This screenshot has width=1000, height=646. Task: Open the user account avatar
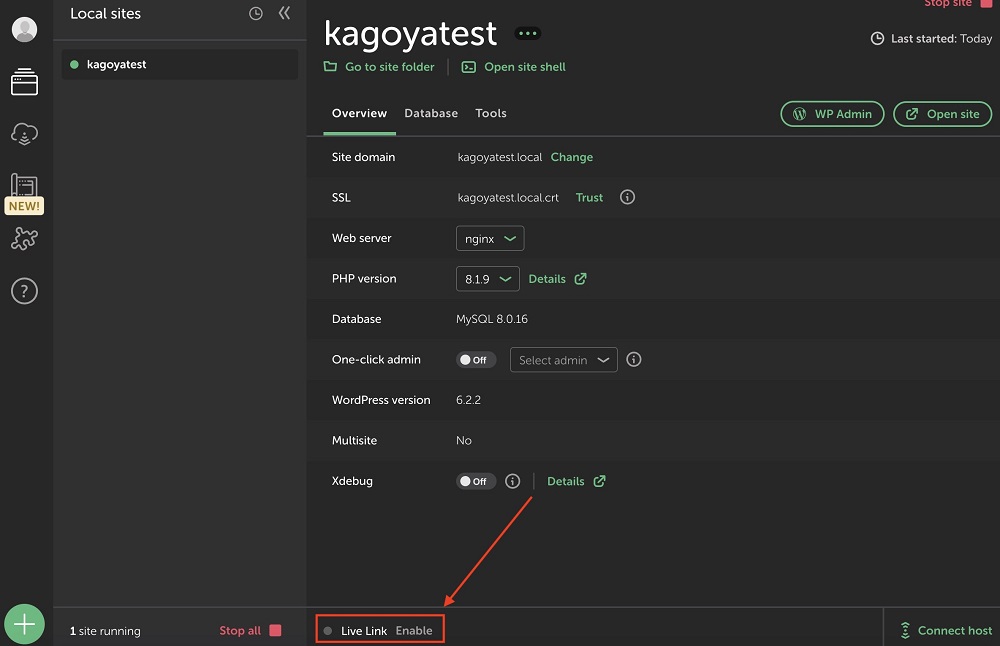pos(25,30)
